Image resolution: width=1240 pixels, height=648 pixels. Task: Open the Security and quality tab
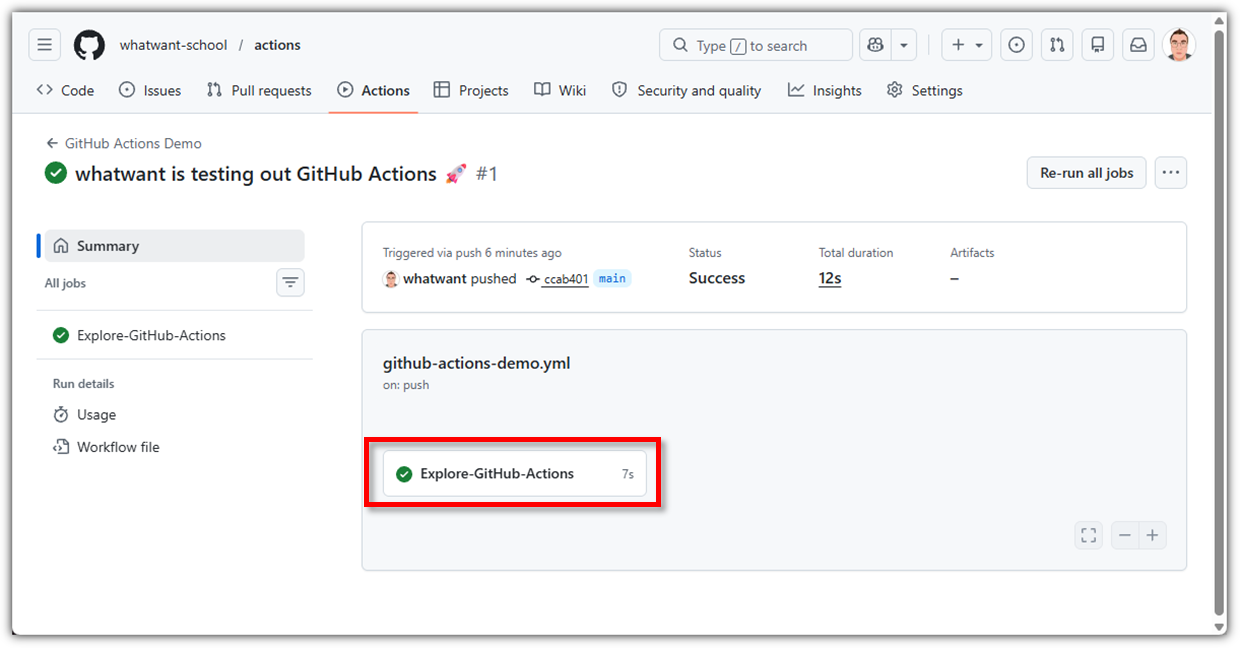pos(686,90)
